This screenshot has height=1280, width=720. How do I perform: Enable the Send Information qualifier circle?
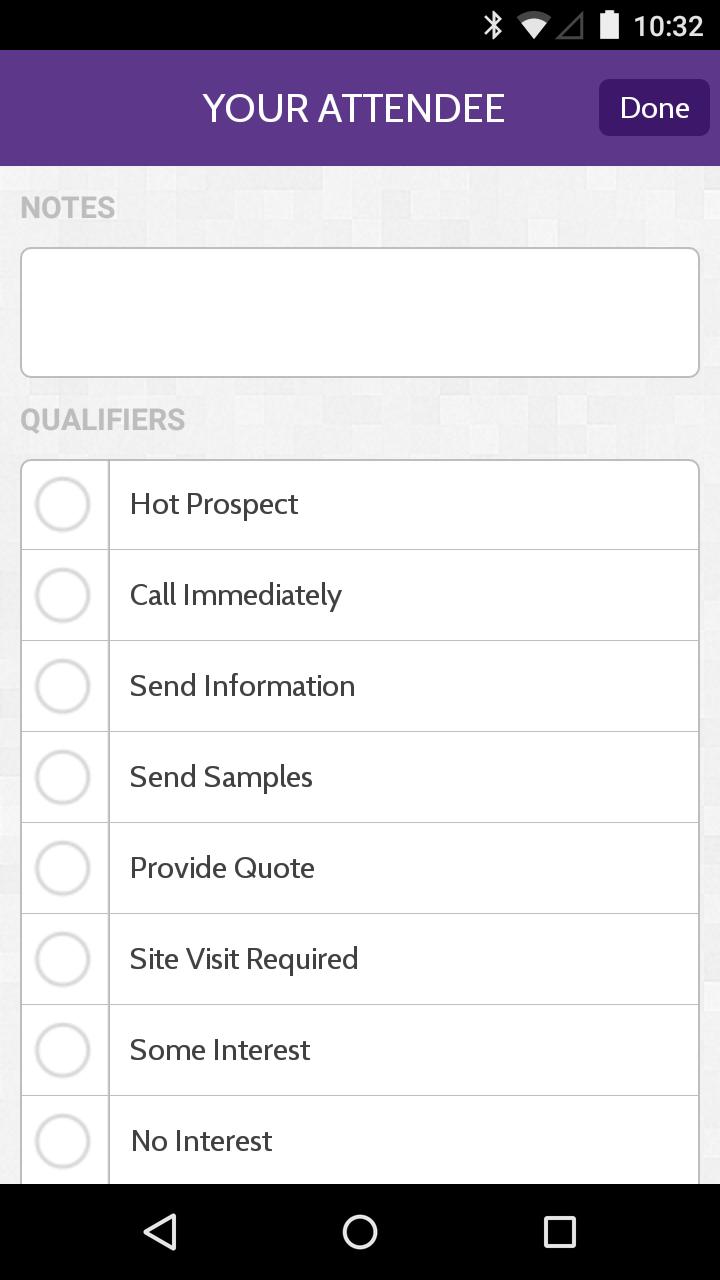pyautogui.click(x=63, y=686)
